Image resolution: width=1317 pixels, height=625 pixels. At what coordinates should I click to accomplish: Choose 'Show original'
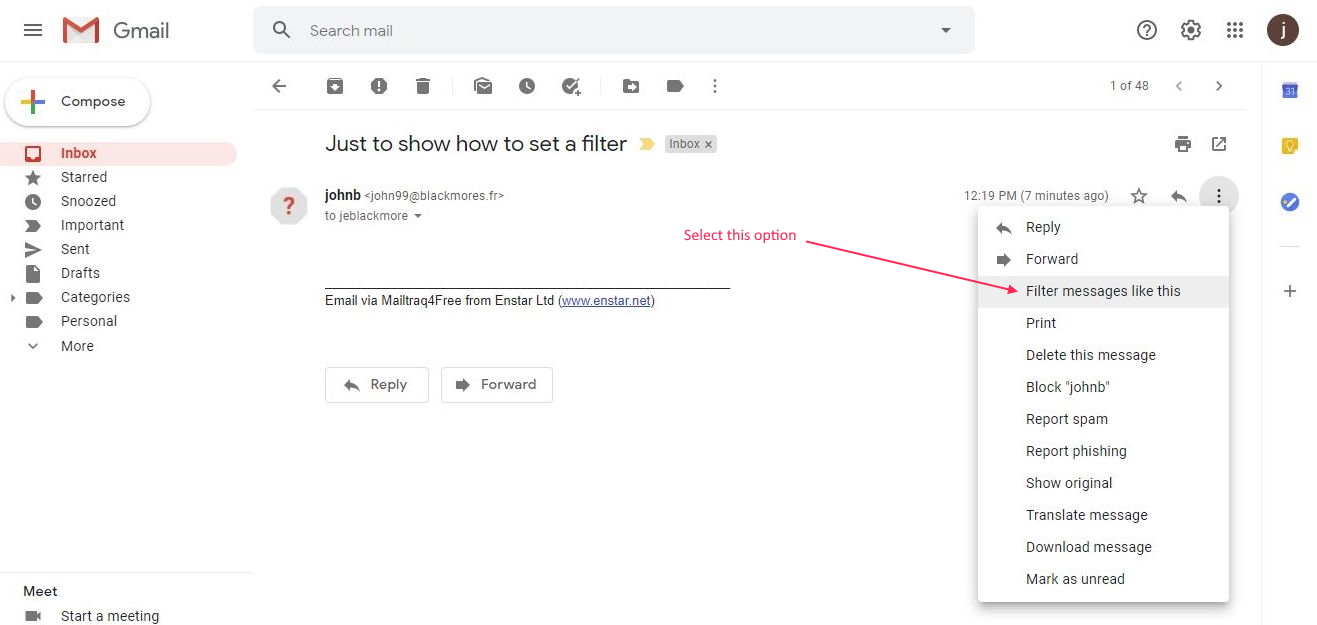[1103, 483]
